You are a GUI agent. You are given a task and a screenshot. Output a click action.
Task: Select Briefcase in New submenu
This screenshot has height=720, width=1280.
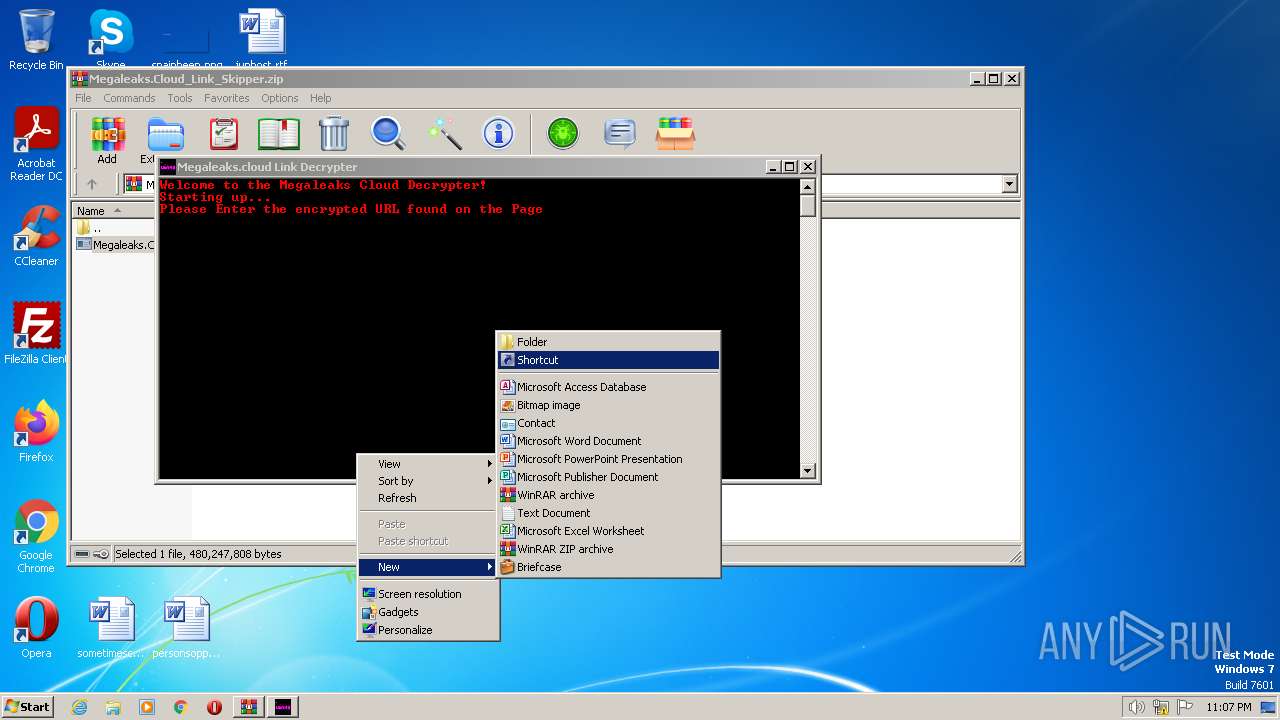coord(608,567)
